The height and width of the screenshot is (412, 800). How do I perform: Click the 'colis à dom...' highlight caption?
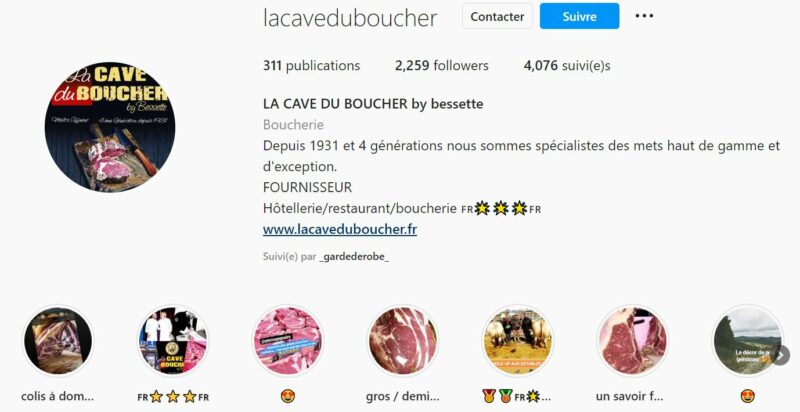pyautogui.click(x=58, y=396)
